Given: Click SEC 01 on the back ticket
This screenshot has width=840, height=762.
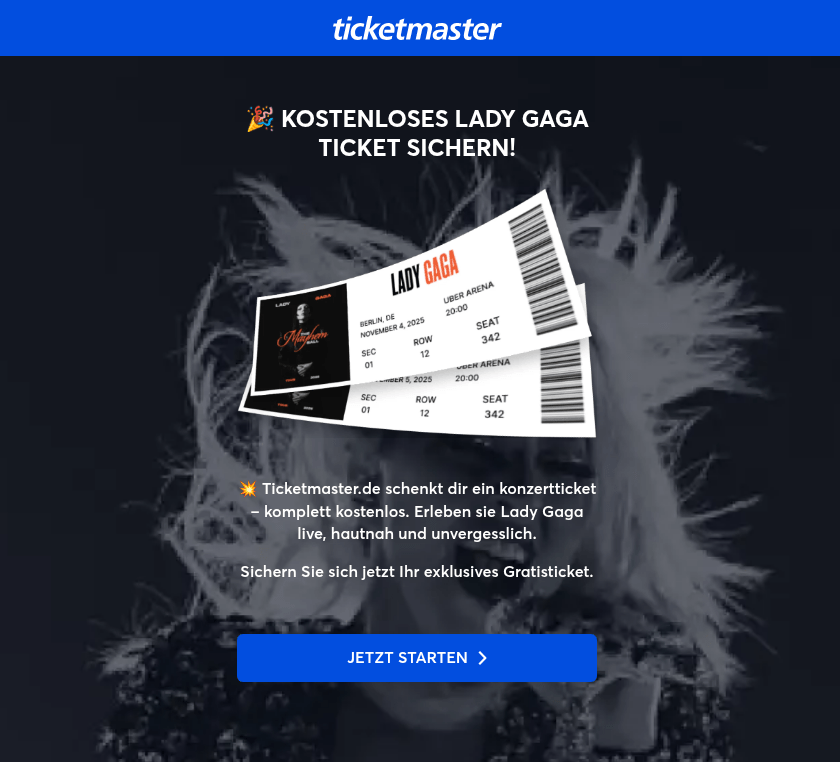Looking at the screenshot, I should tap(368, 403).
